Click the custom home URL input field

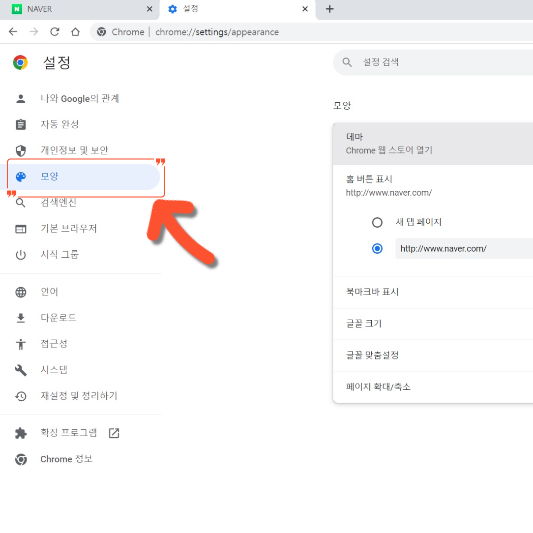pyautogui.click(x=464, y=248)
